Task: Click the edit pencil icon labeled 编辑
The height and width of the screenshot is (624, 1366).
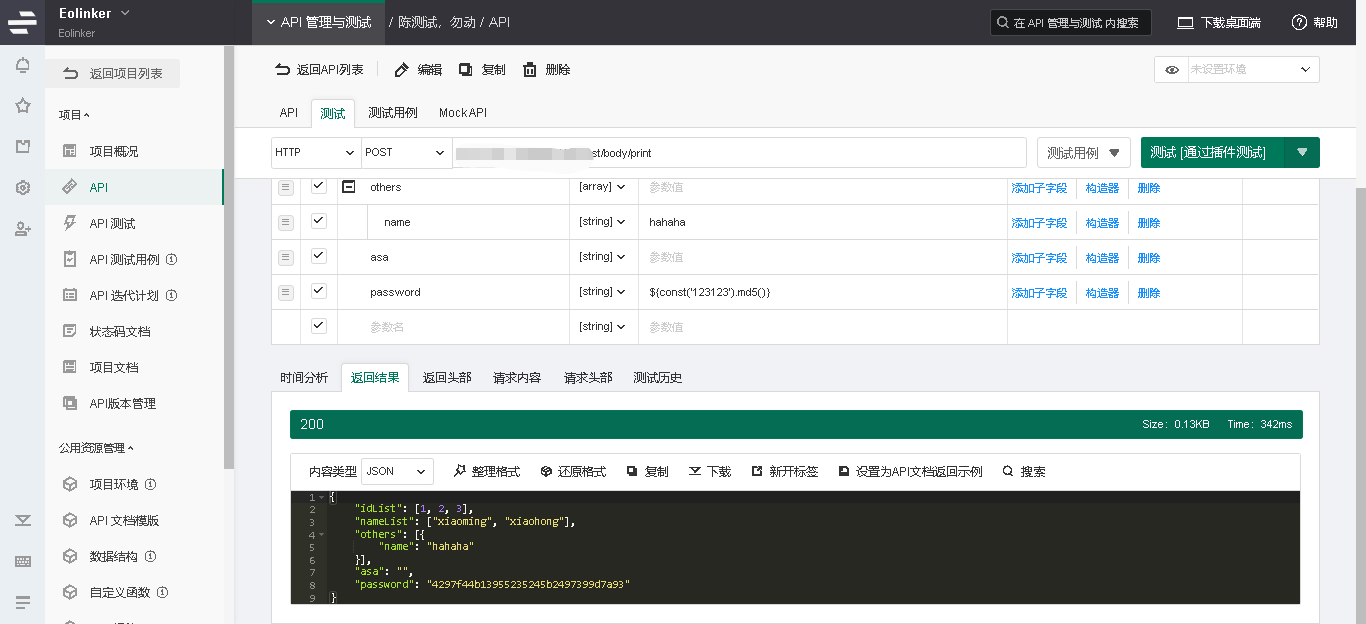Action: point(402,70)
